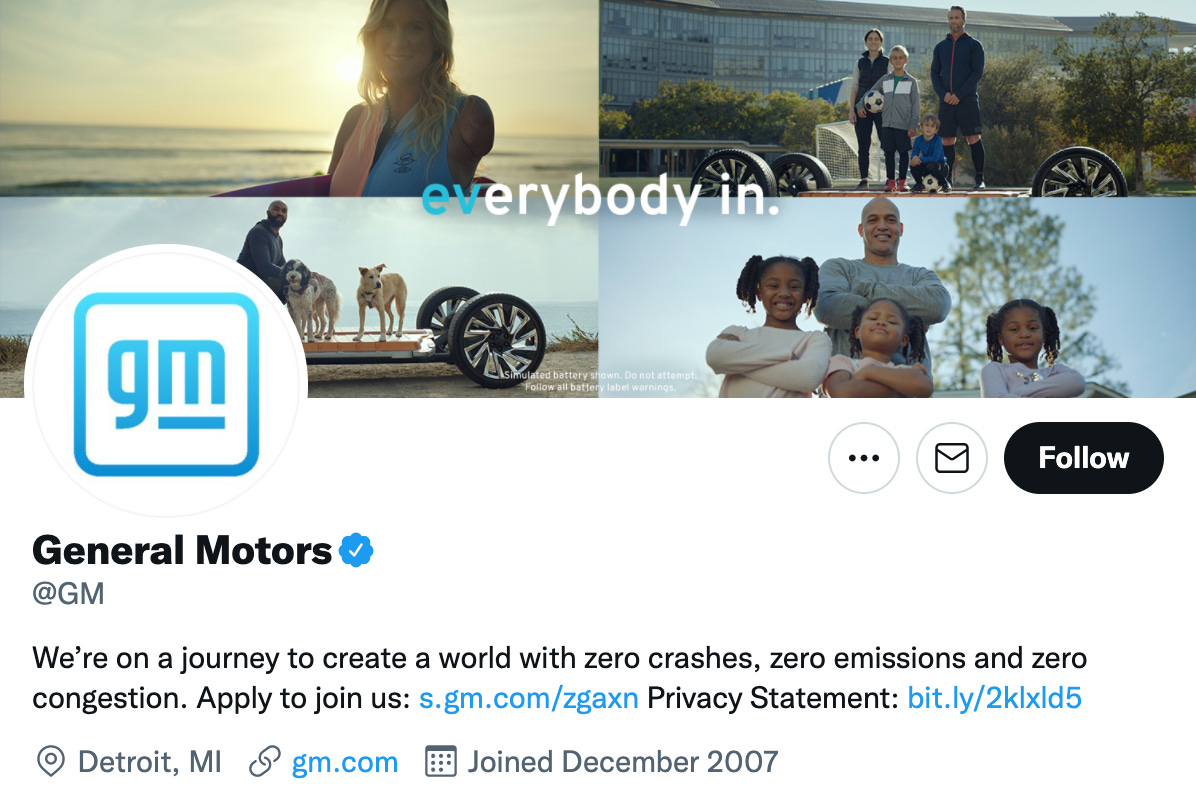Visit the gm.com website link
The width and height of the screenshot is (1196, 800).
pyautogui.click(x=345, y=762)
